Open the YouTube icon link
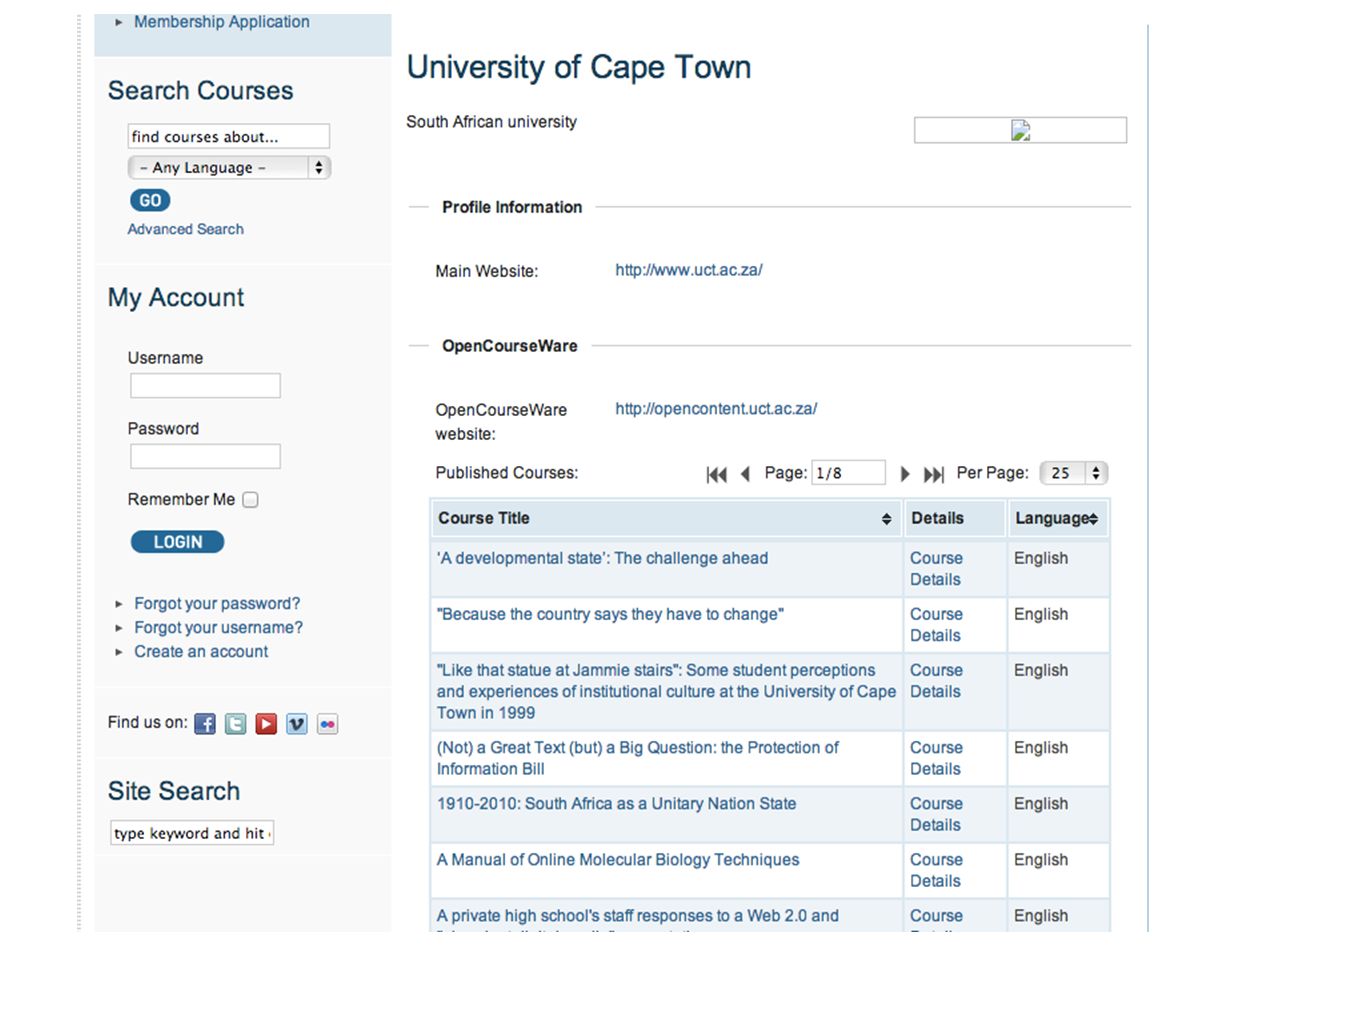1365x1024 pixels. coord(266,724)
